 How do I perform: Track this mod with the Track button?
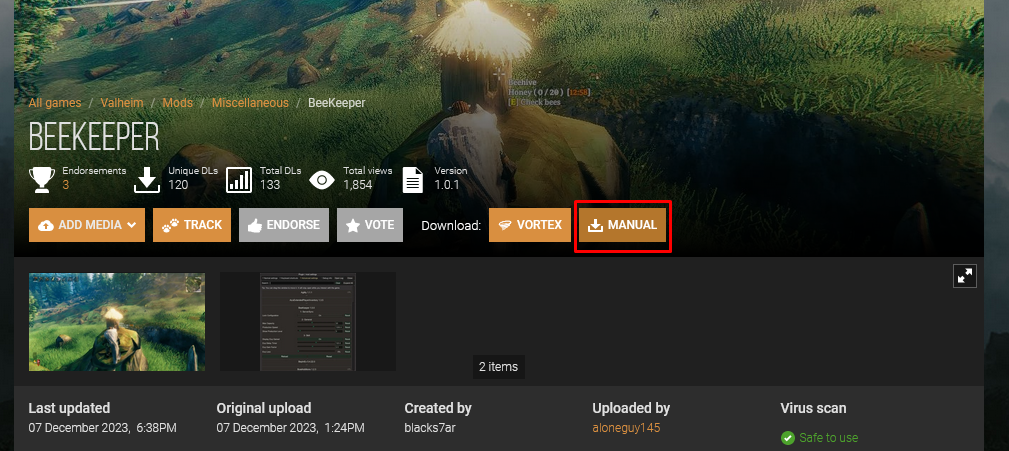[192, 225]
